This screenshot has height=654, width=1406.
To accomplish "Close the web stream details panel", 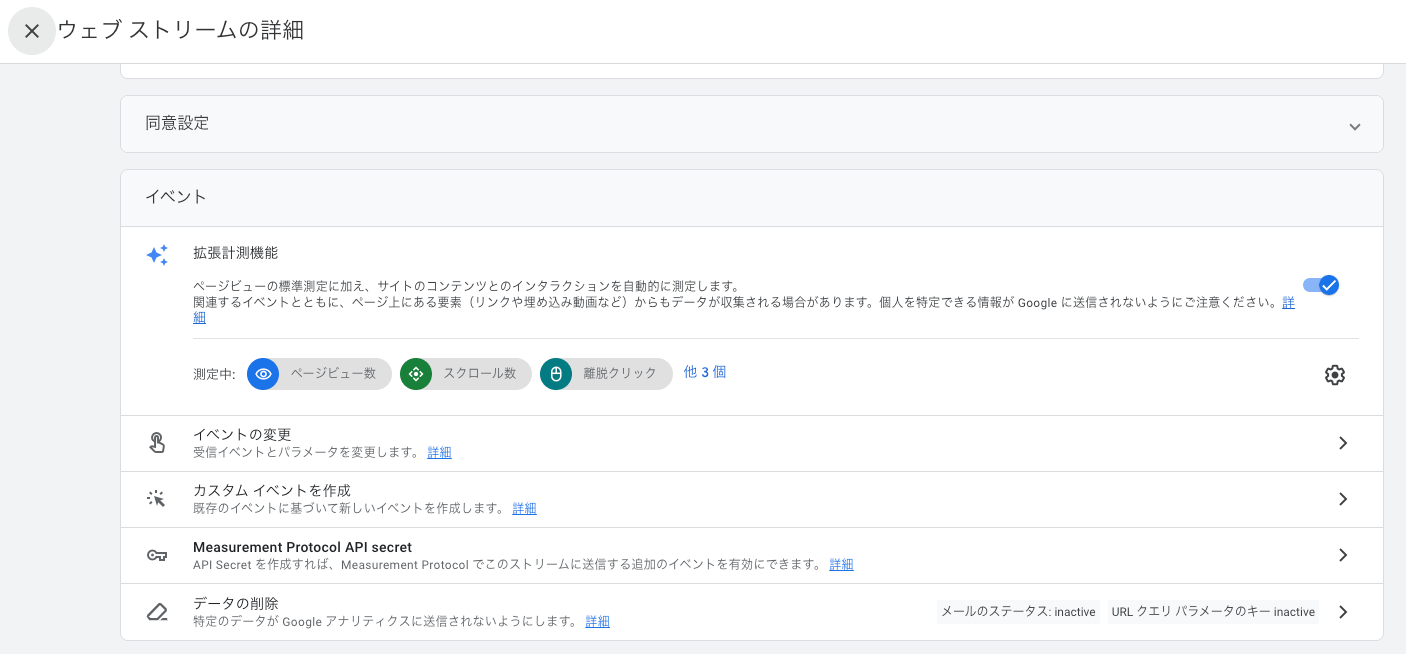I will point(32,31).
